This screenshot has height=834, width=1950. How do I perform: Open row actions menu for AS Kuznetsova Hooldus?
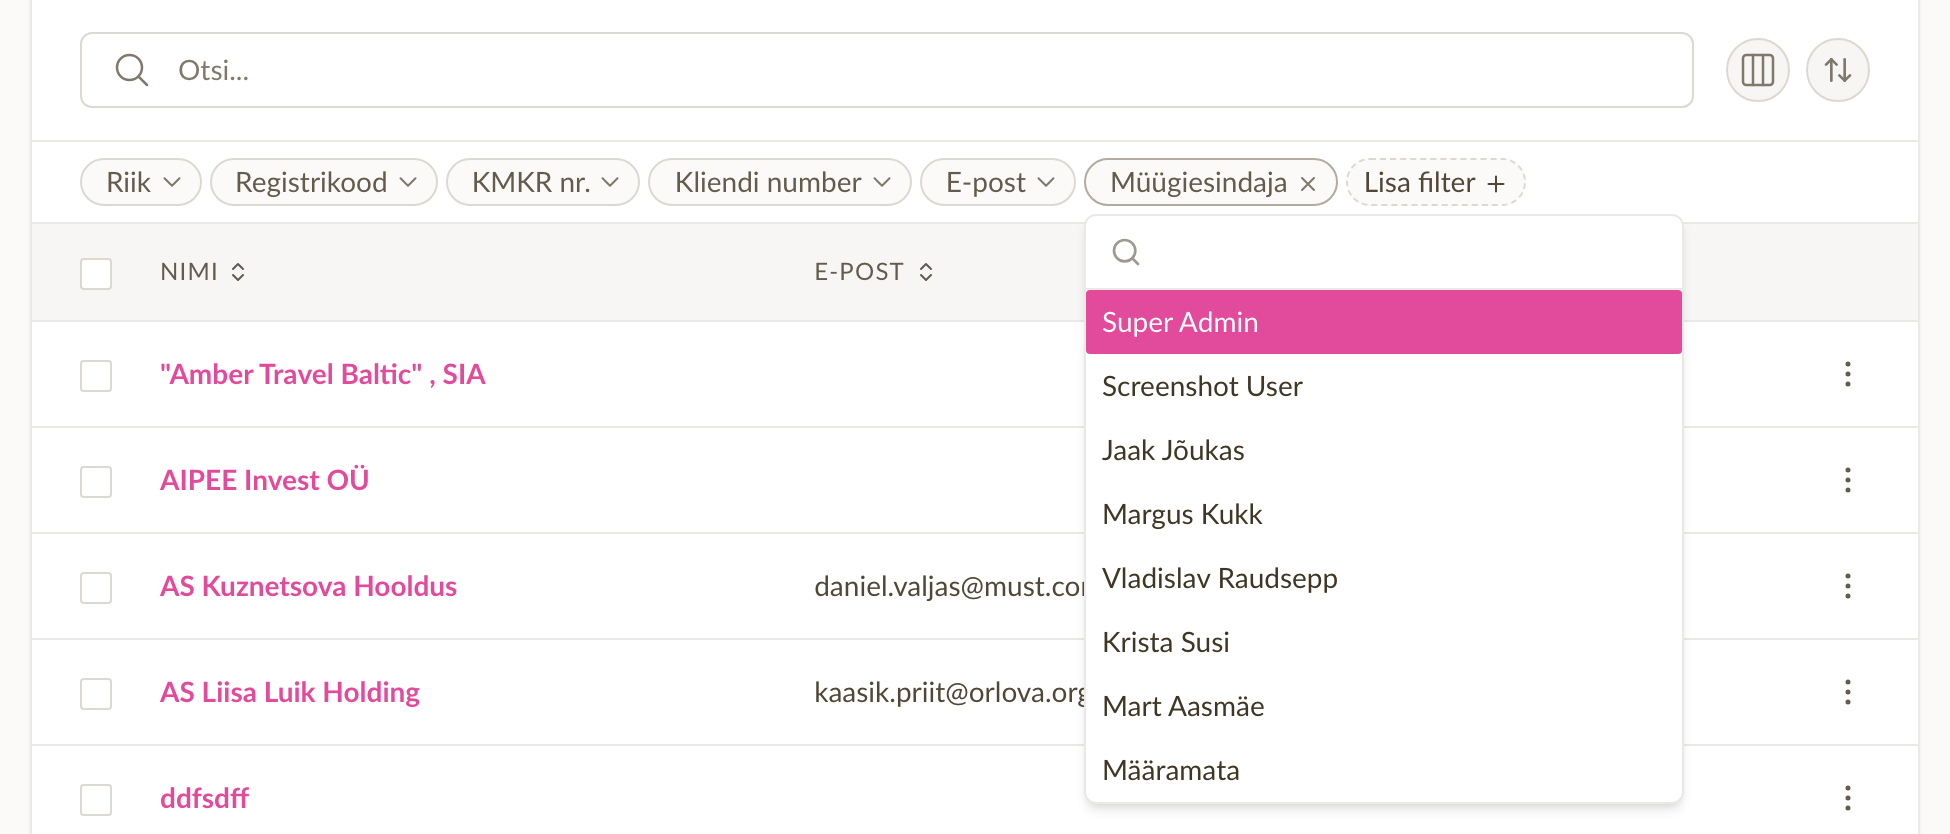1847,586
